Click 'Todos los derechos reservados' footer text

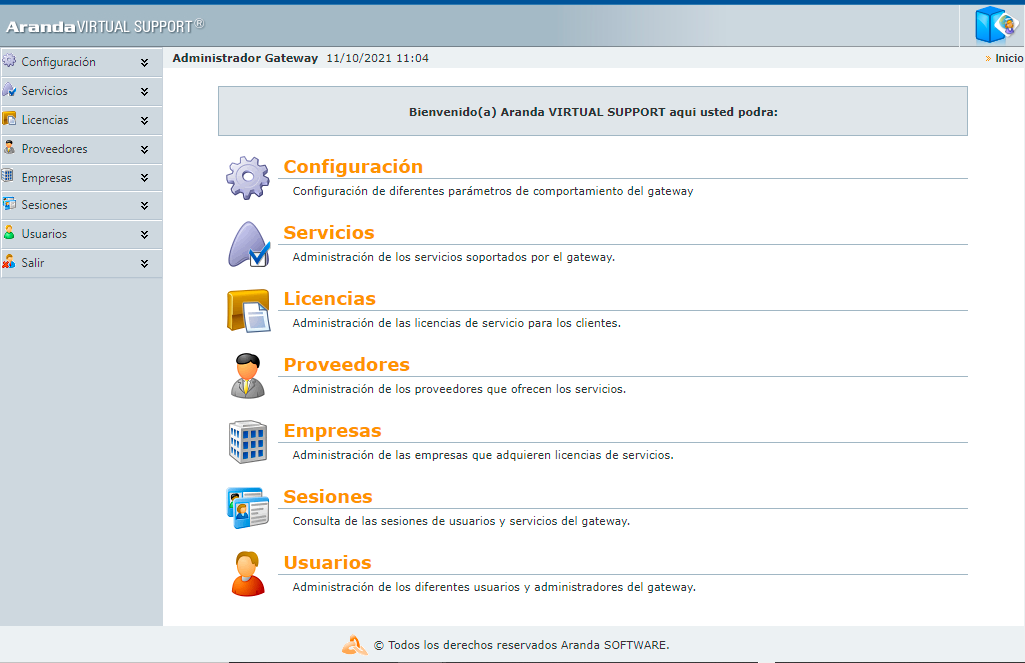(x=522, y=645)
